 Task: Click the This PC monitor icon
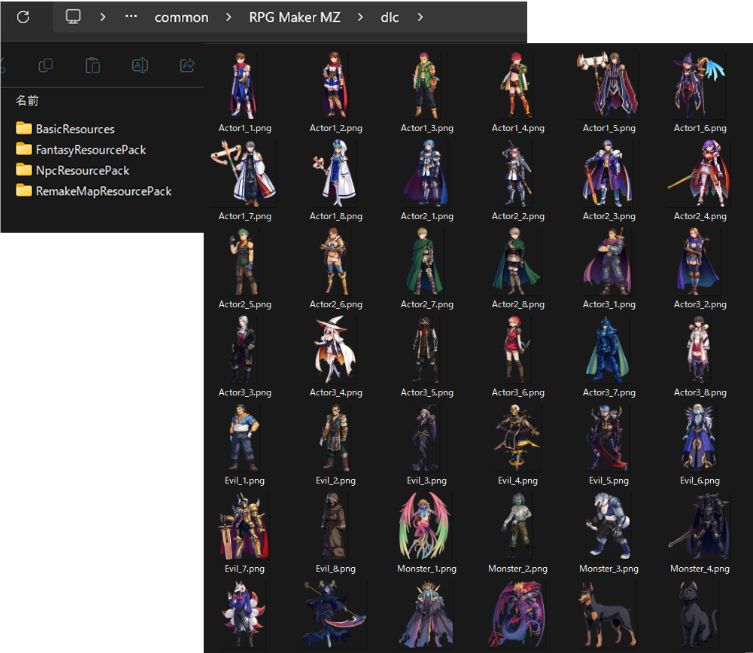(x=73, y=17)
